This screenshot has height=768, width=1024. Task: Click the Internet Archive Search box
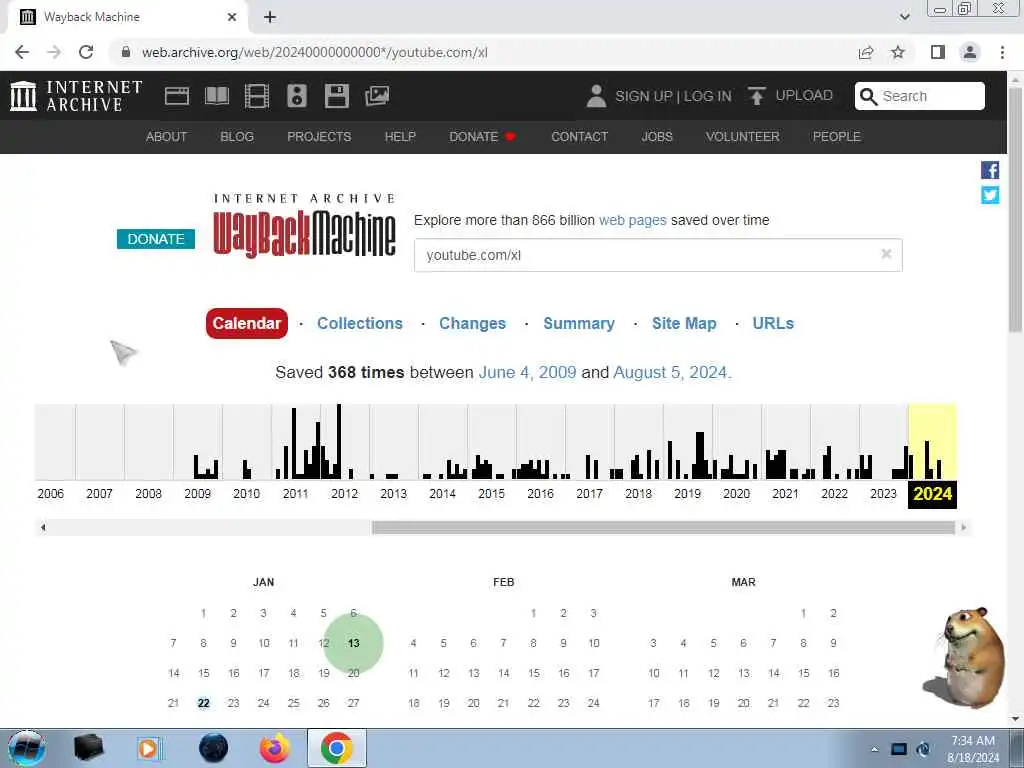pos(920,96)
